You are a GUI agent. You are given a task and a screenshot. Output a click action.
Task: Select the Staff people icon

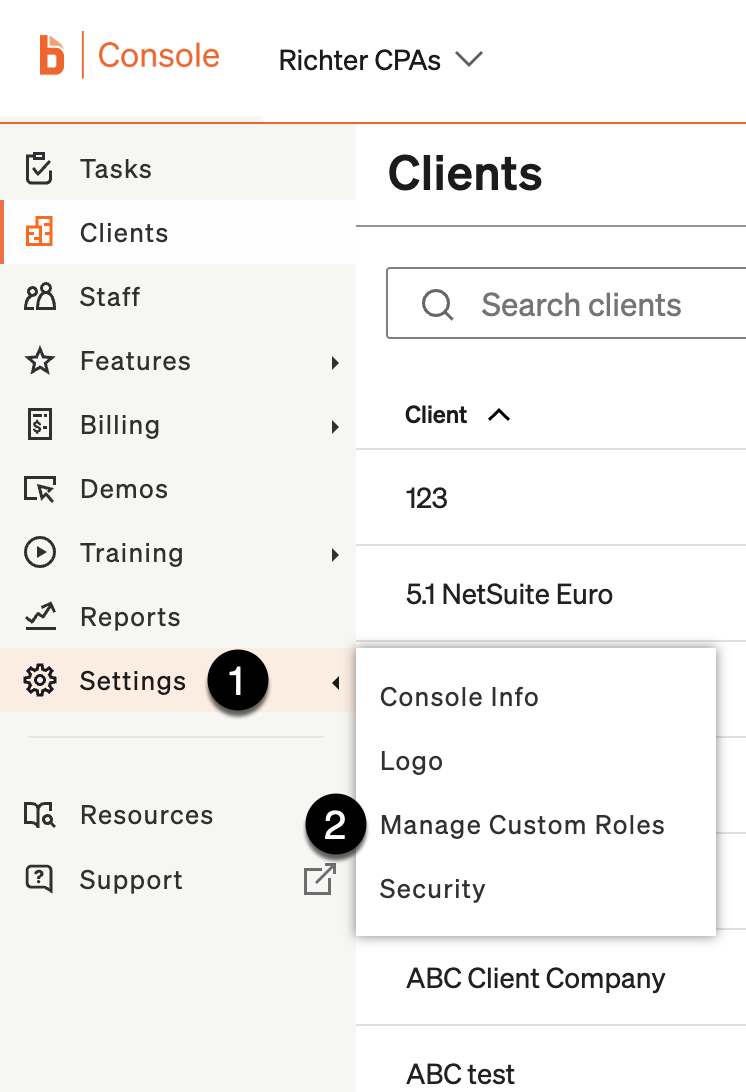[39, 296]
